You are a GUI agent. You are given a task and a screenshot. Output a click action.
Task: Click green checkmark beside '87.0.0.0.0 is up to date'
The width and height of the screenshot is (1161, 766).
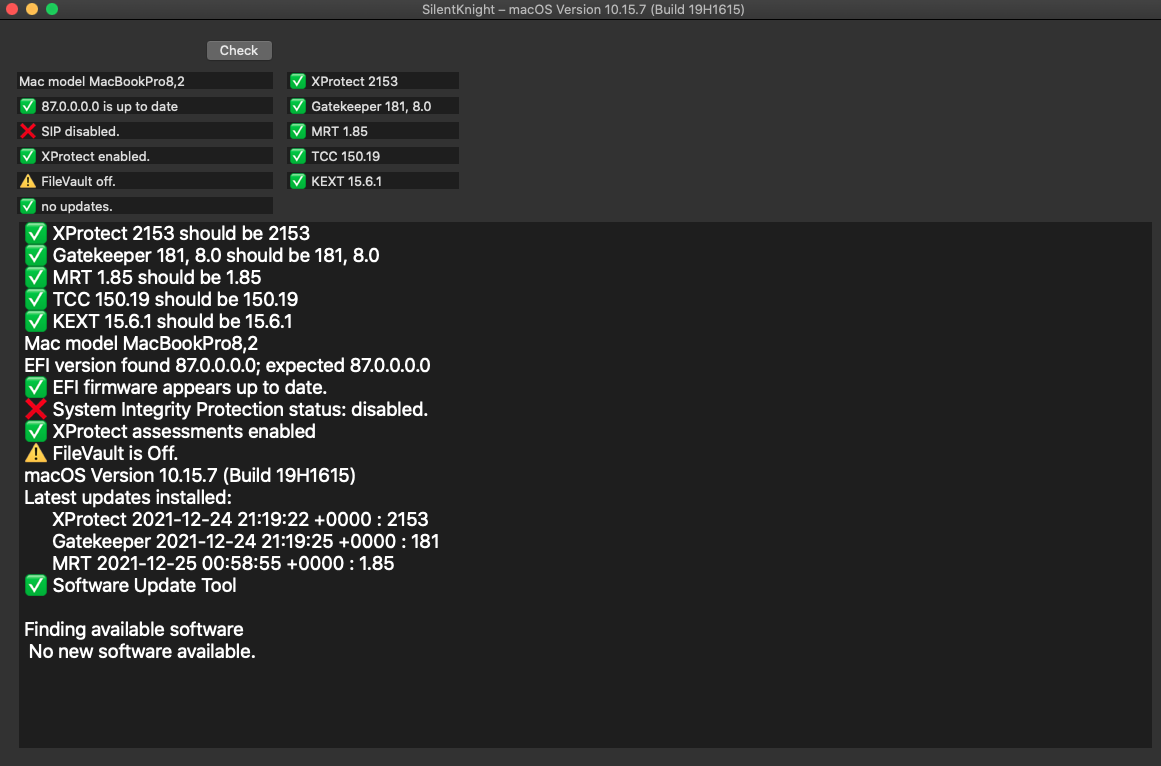coord(28,106)
